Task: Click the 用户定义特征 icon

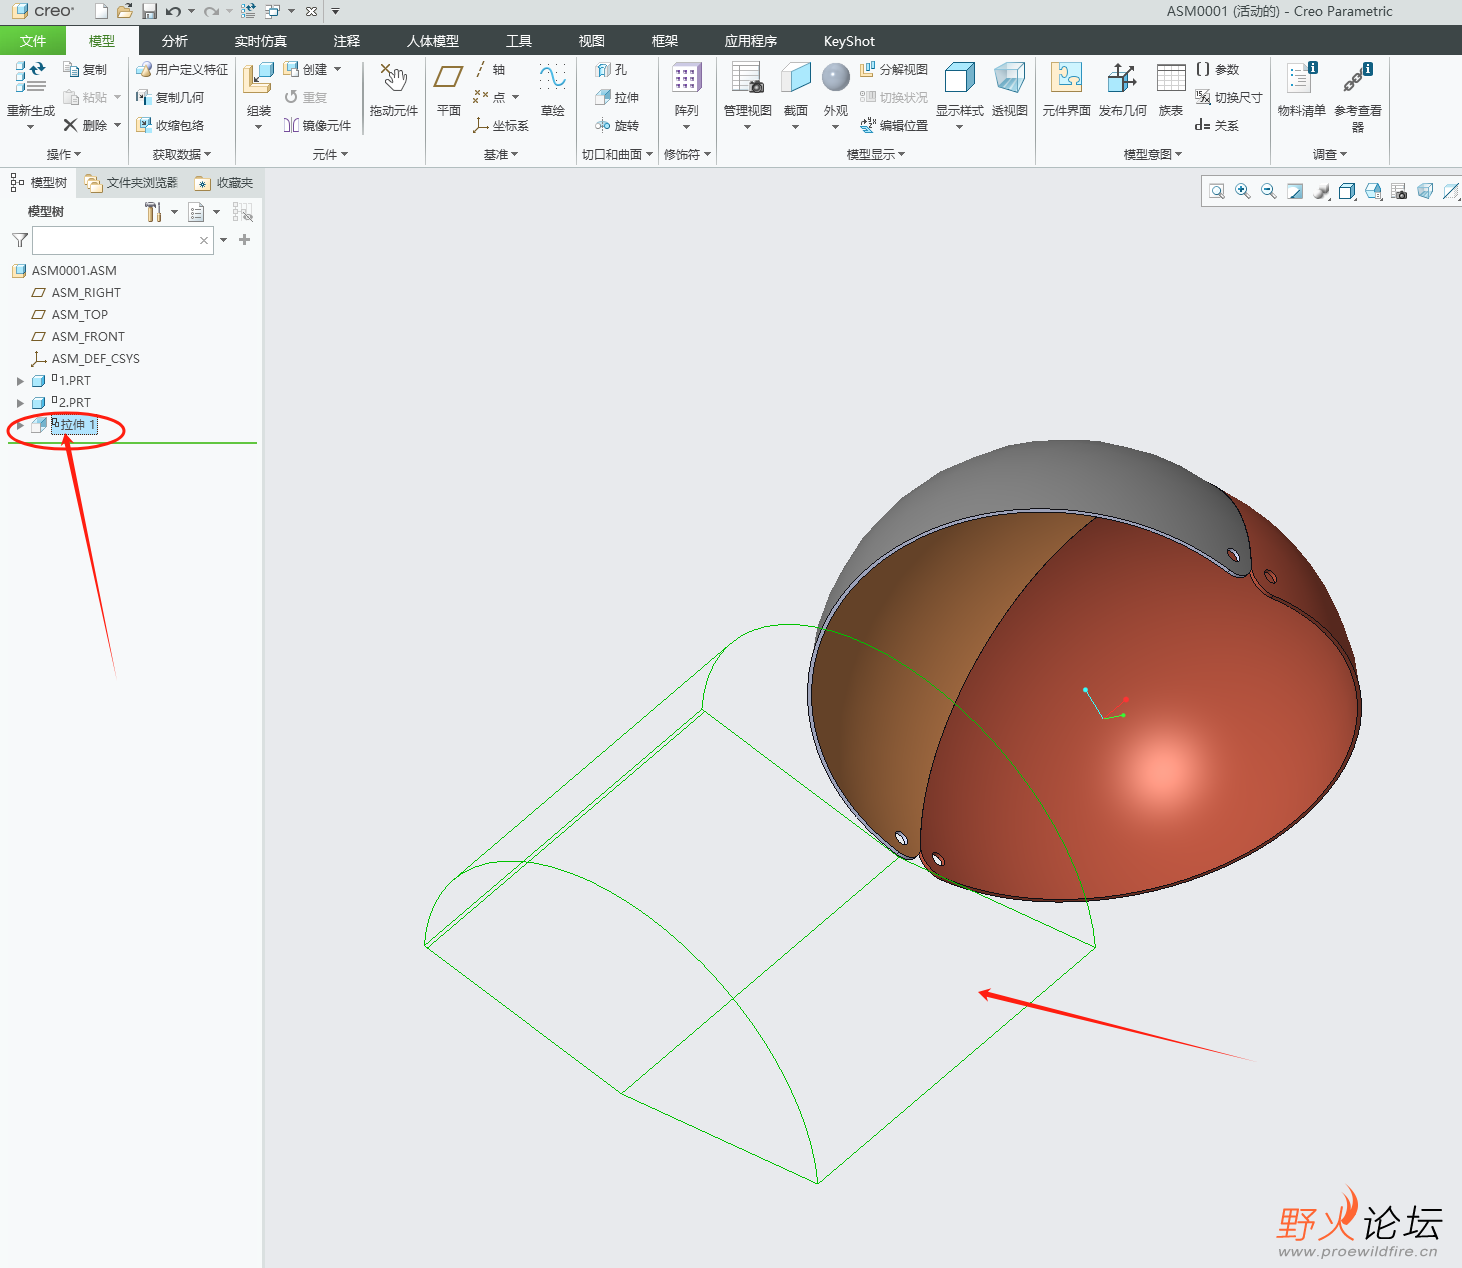Action: click(x=144, y=69)
